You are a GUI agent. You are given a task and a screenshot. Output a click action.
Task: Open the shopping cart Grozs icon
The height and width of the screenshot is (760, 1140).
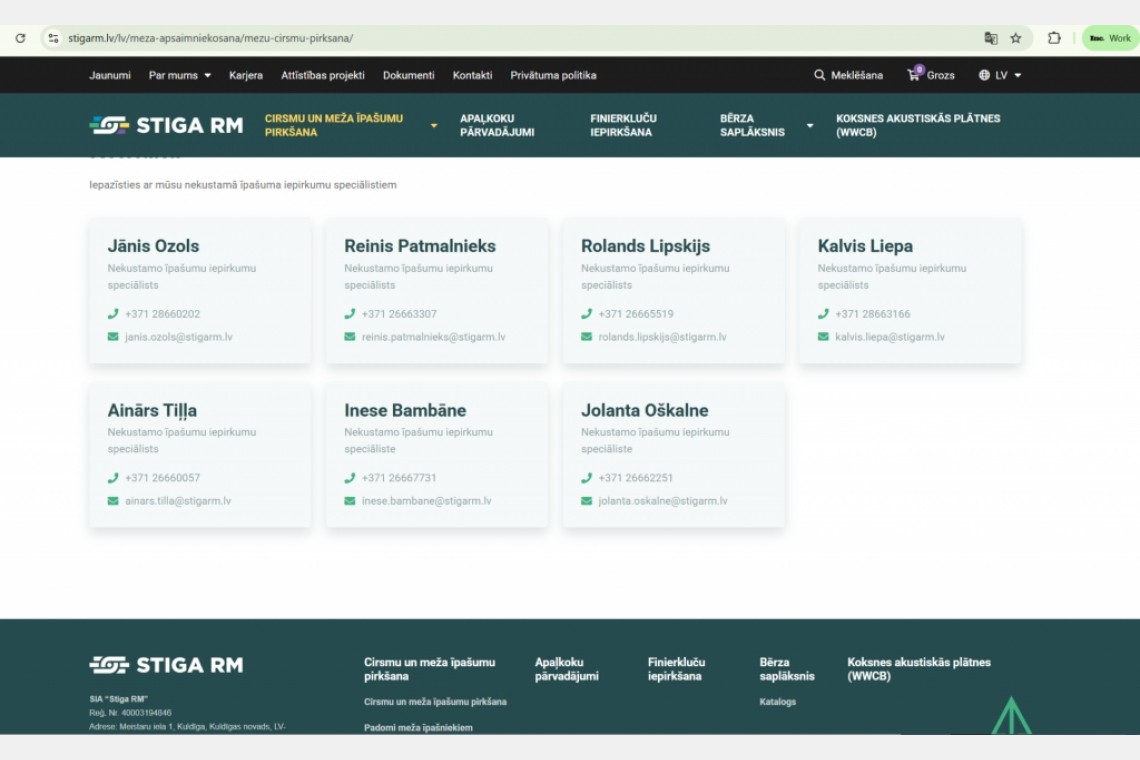coord(914,75)
